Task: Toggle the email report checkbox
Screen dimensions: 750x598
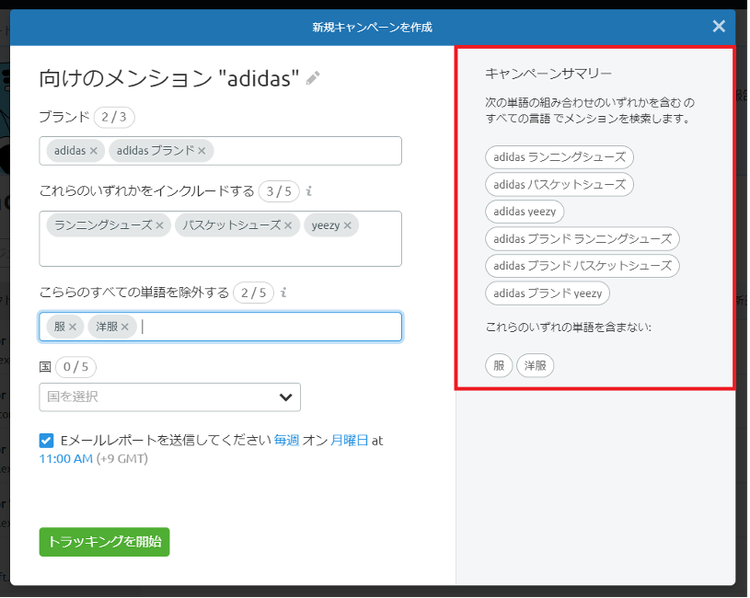Action: point(46,441)
